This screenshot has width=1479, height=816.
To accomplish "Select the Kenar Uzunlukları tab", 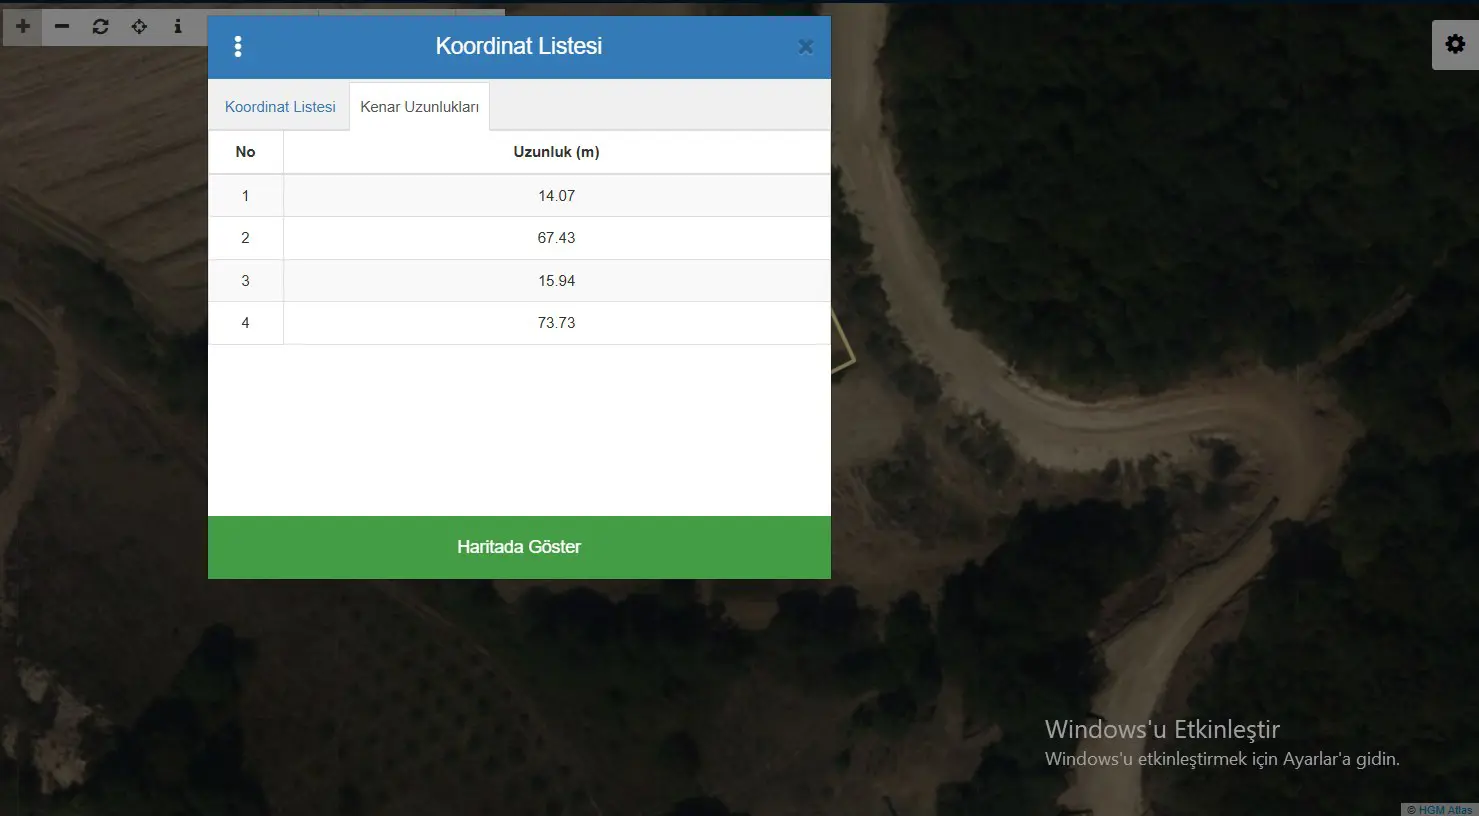I will tap(419, 107).
